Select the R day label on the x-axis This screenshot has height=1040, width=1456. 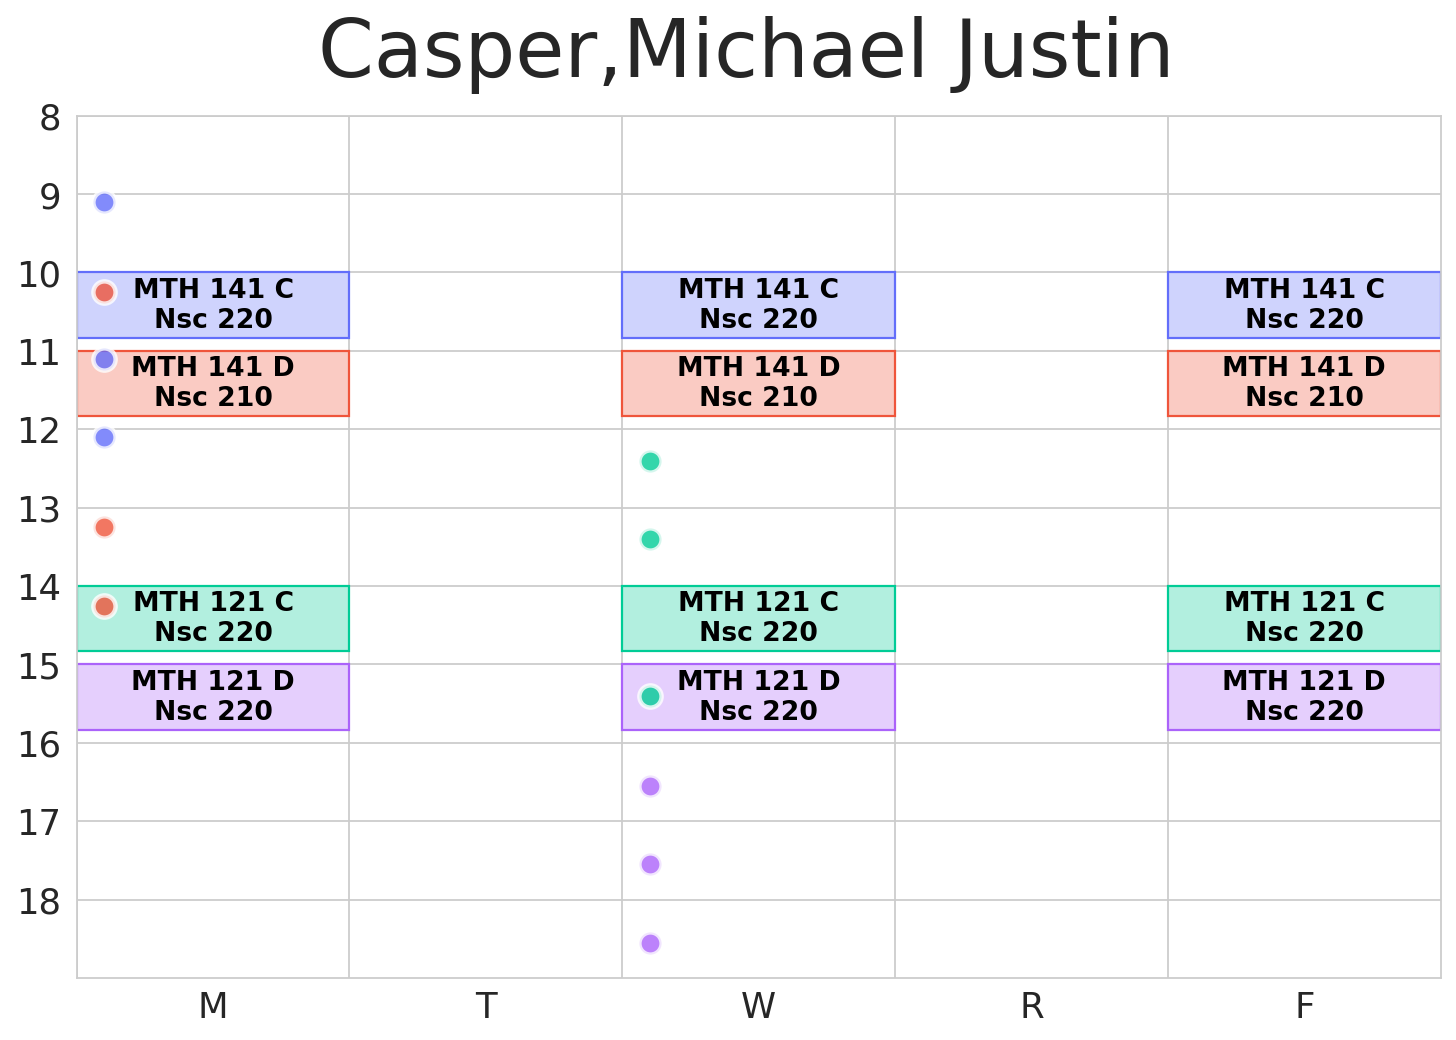1032,1006
